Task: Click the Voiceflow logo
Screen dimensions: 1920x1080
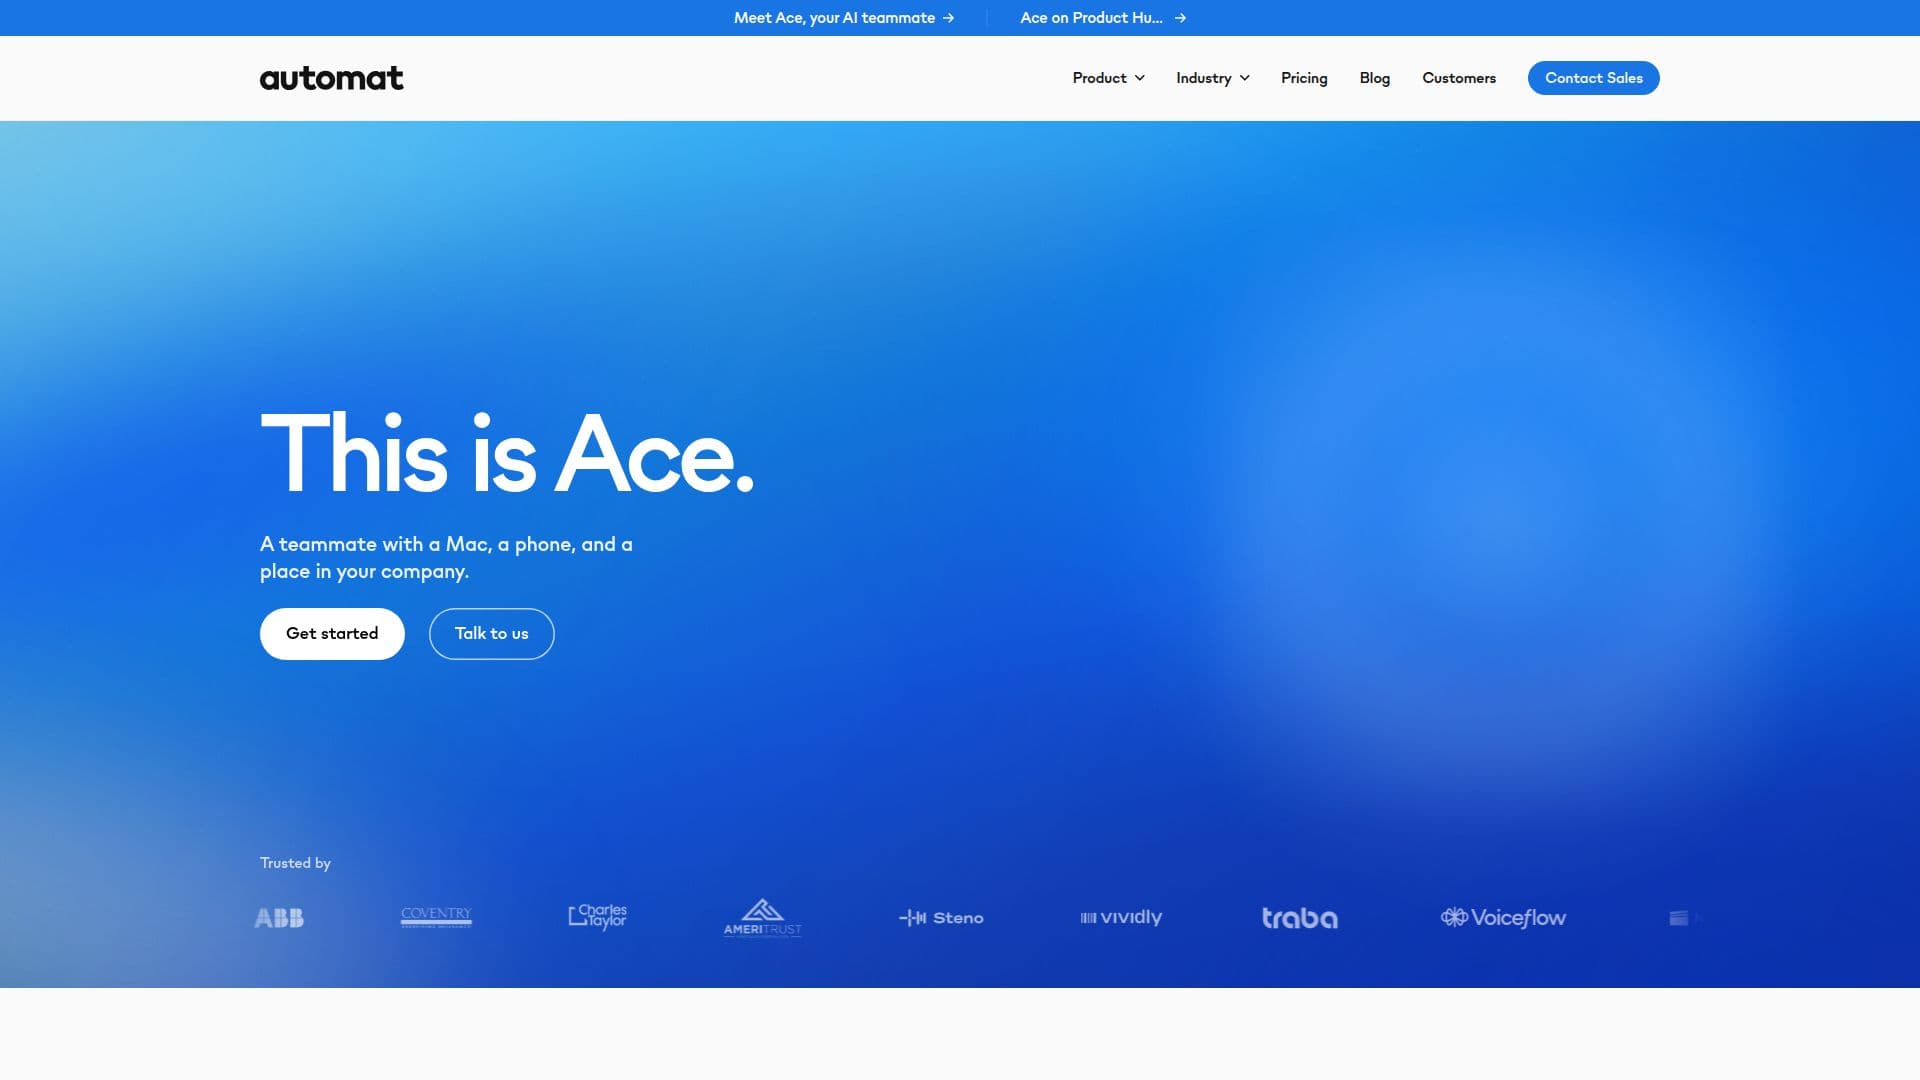Action: tap(1503, 918)
